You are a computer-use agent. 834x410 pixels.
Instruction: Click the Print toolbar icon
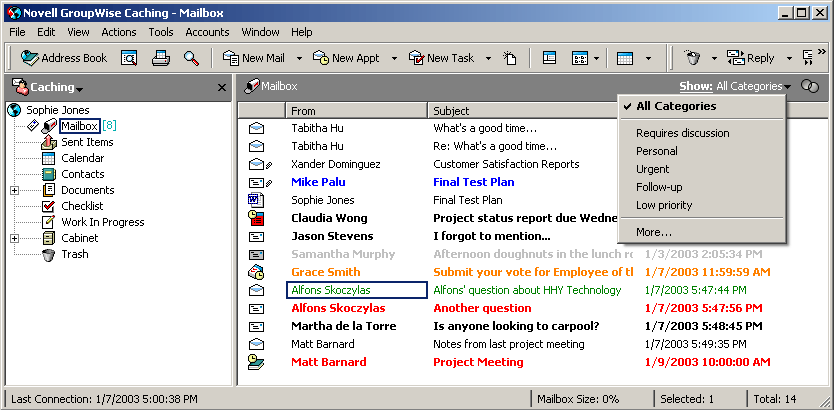click(x=161, y=58)
